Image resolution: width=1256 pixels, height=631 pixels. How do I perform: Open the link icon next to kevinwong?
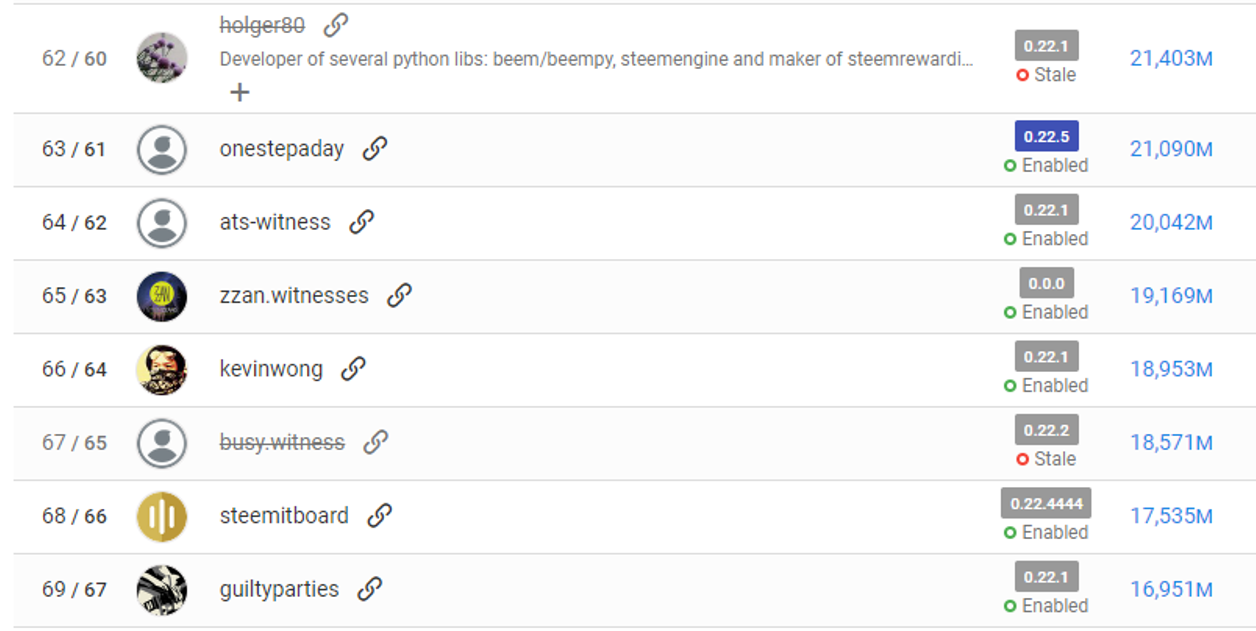(x=353, y=369)
